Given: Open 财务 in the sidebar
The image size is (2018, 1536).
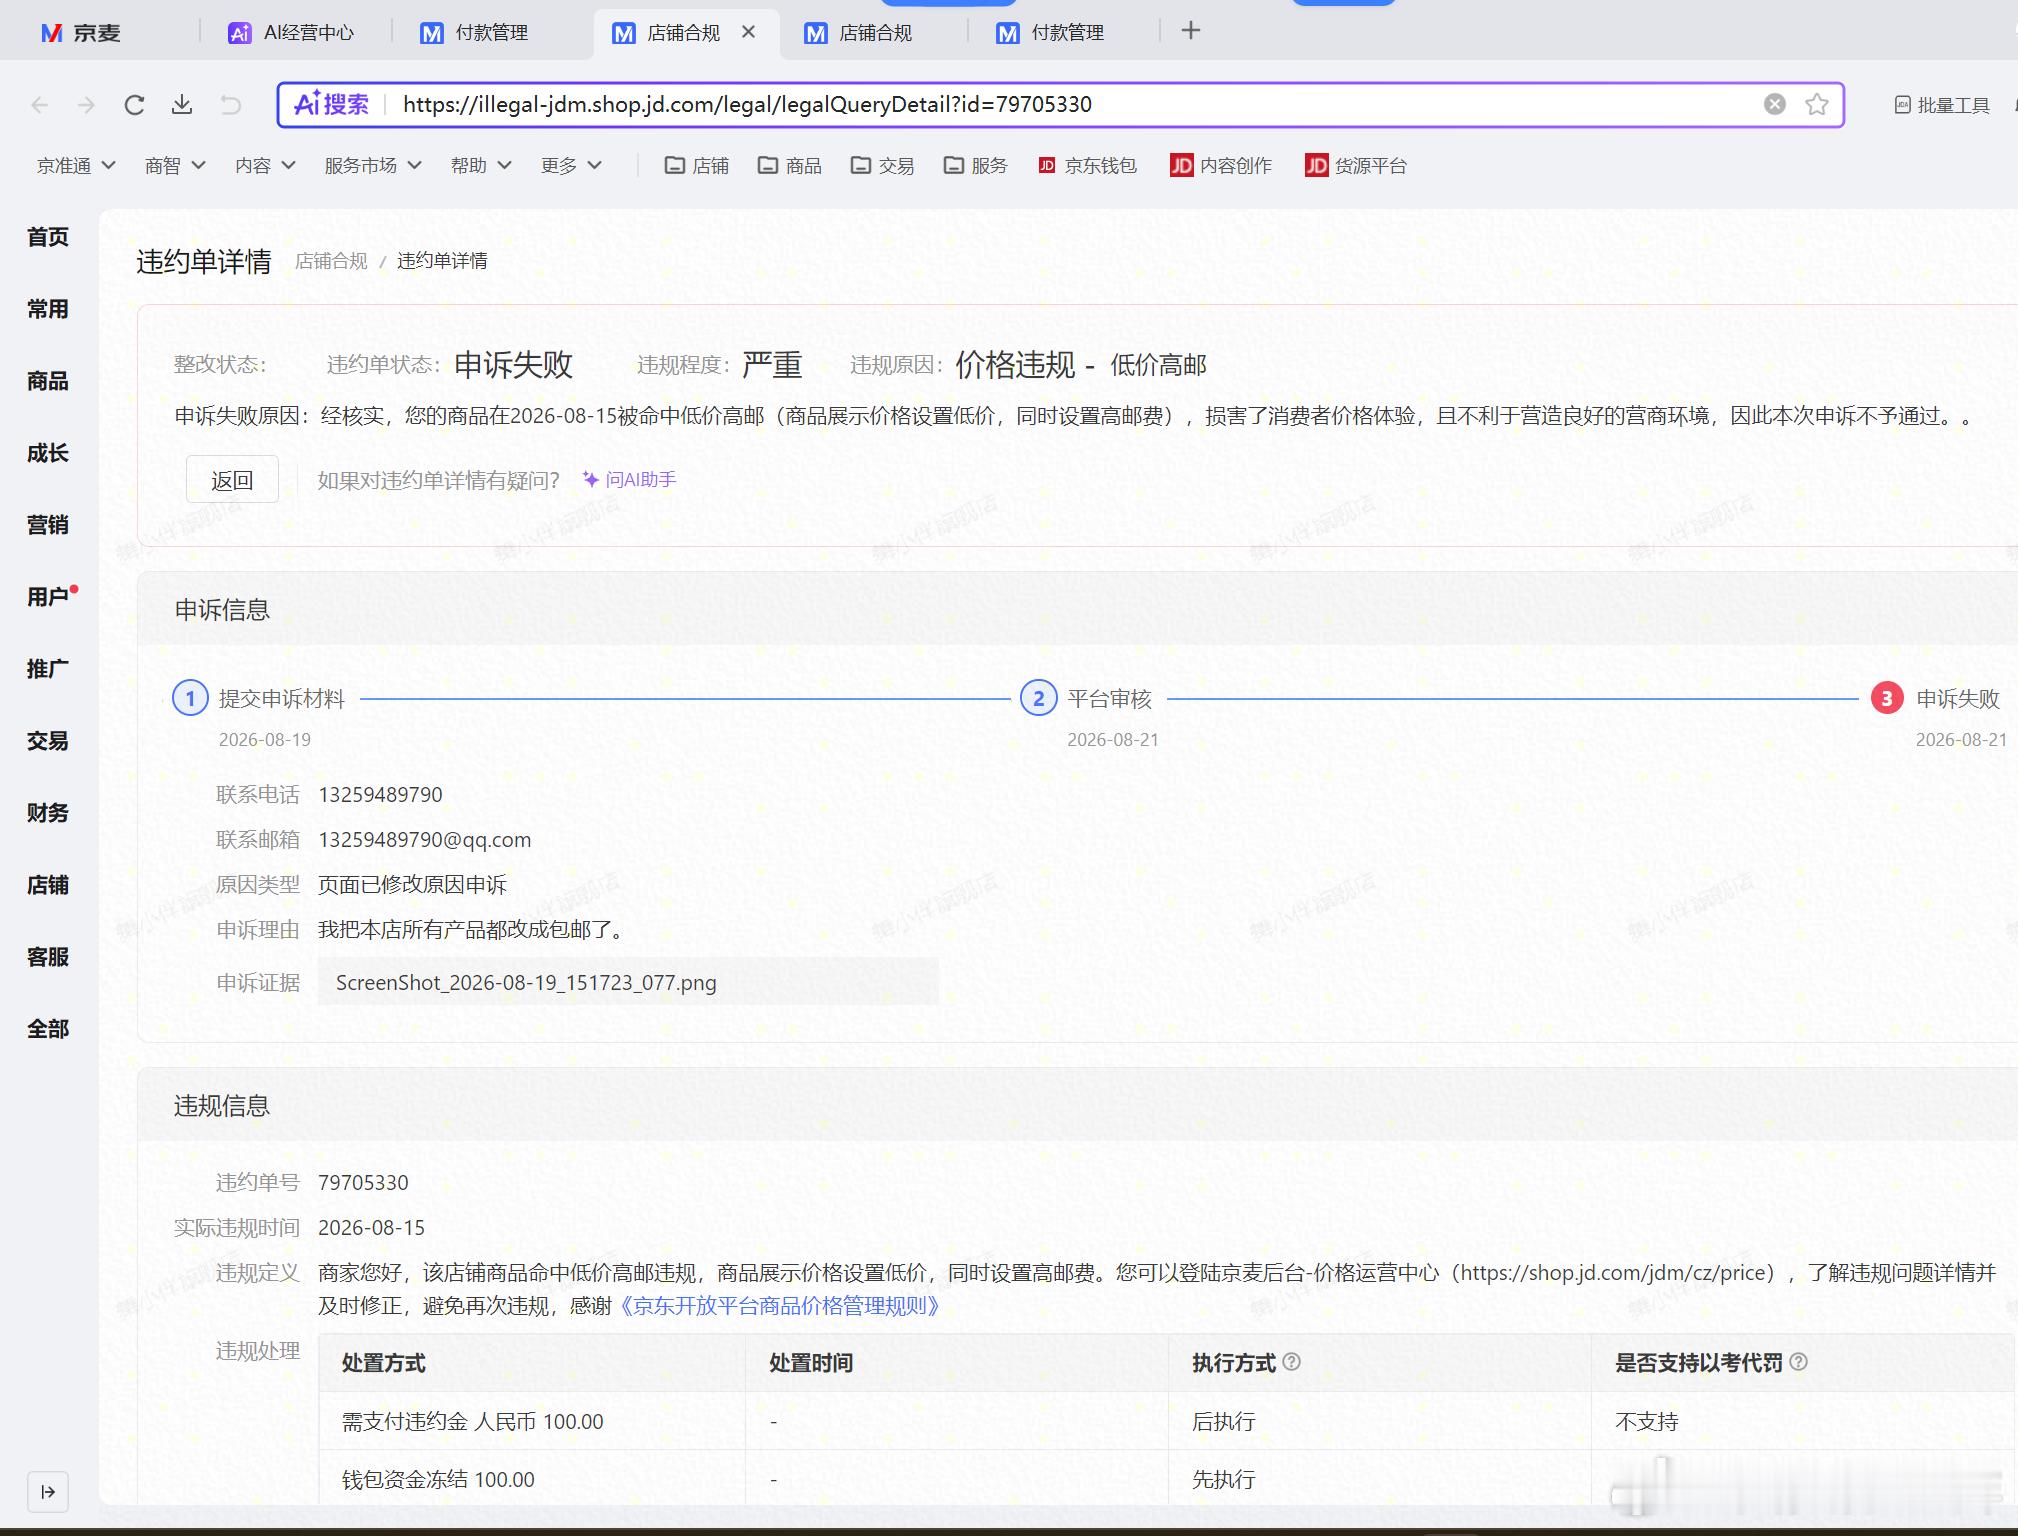Looking at the screenshot, I should coord(48,813).
